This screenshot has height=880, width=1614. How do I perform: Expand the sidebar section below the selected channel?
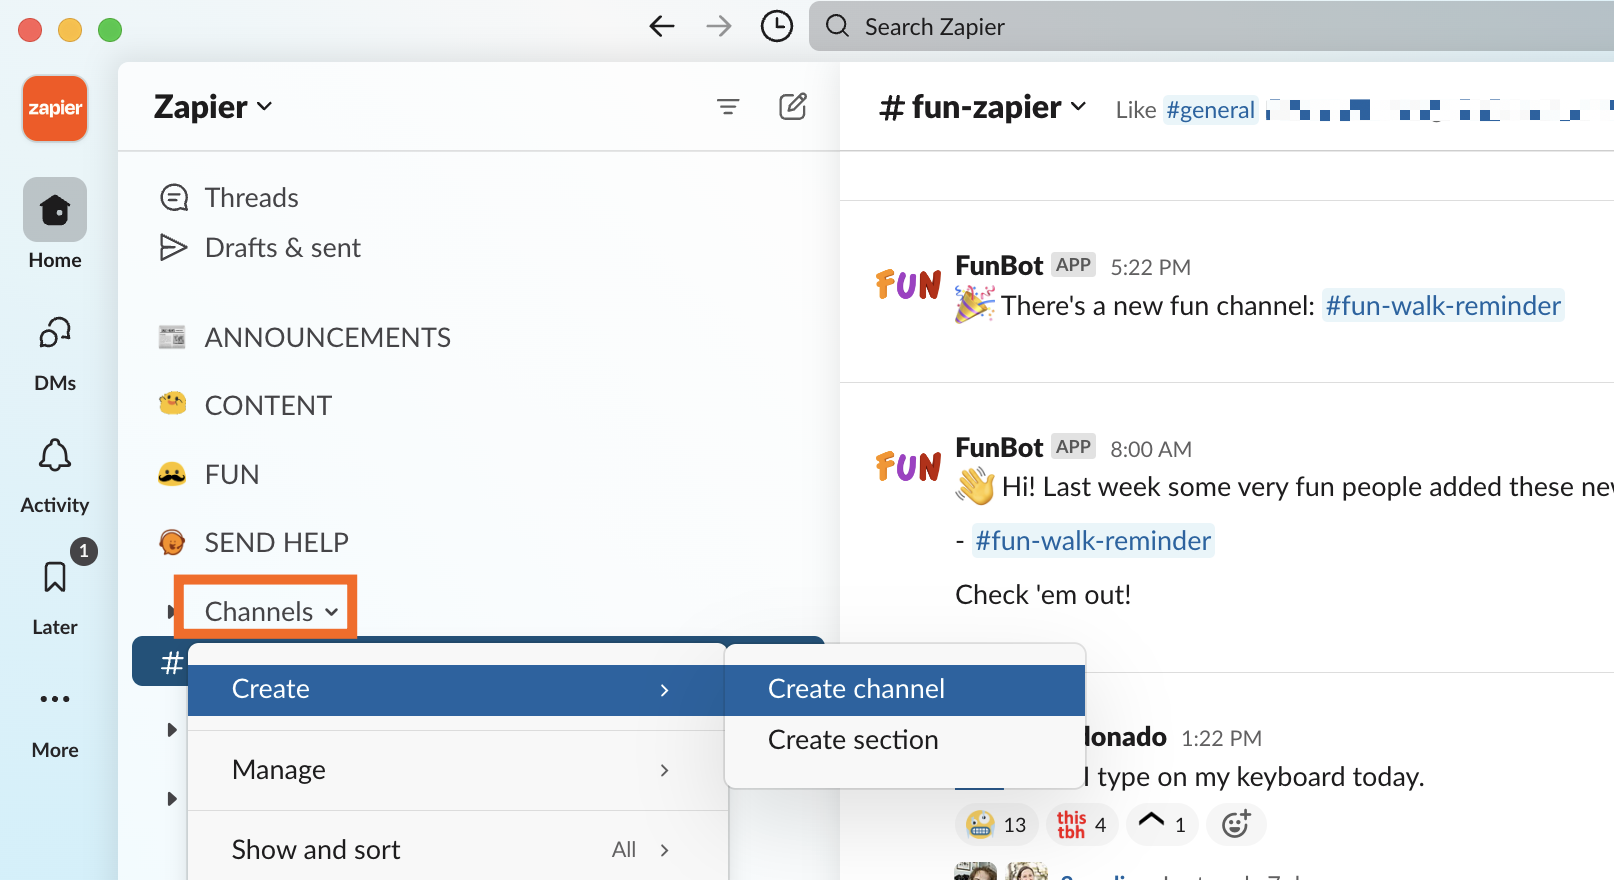pyautogui.click(x=172, y=730)
